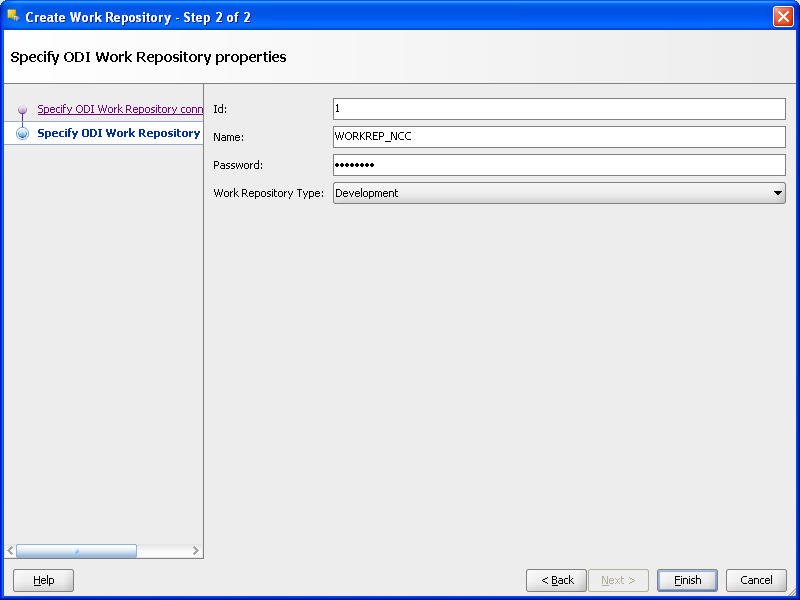800x600 pixels.
Task: Go back with the Back button
Action: tap(556, 580)
